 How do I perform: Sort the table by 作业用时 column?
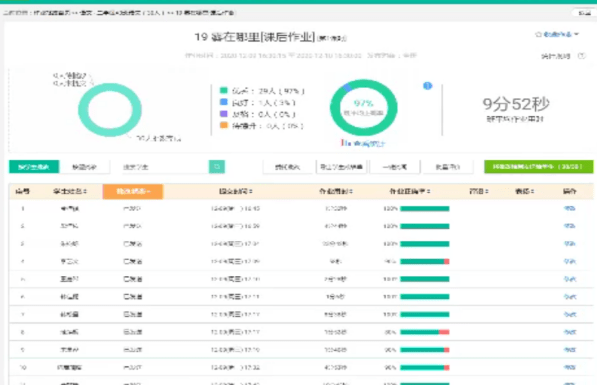[x=336, y=192]
